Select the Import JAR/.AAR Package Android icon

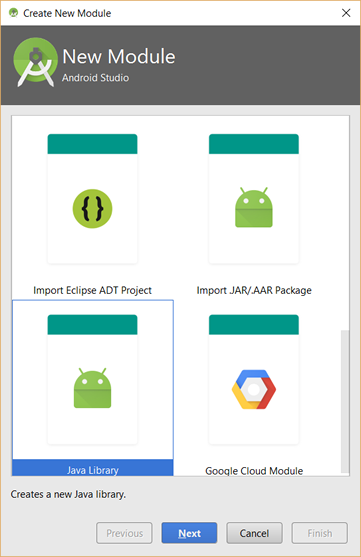click(254, 207)
